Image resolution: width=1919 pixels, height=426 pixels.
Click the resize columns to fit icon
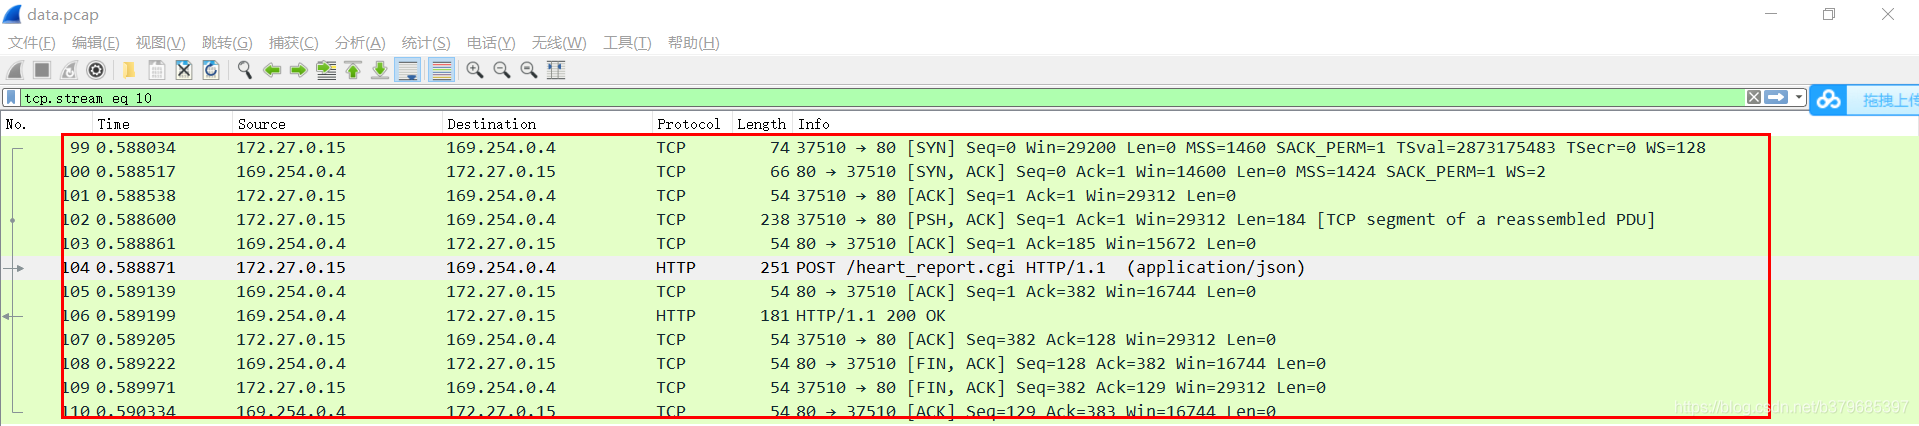click(x=556, y=70)
